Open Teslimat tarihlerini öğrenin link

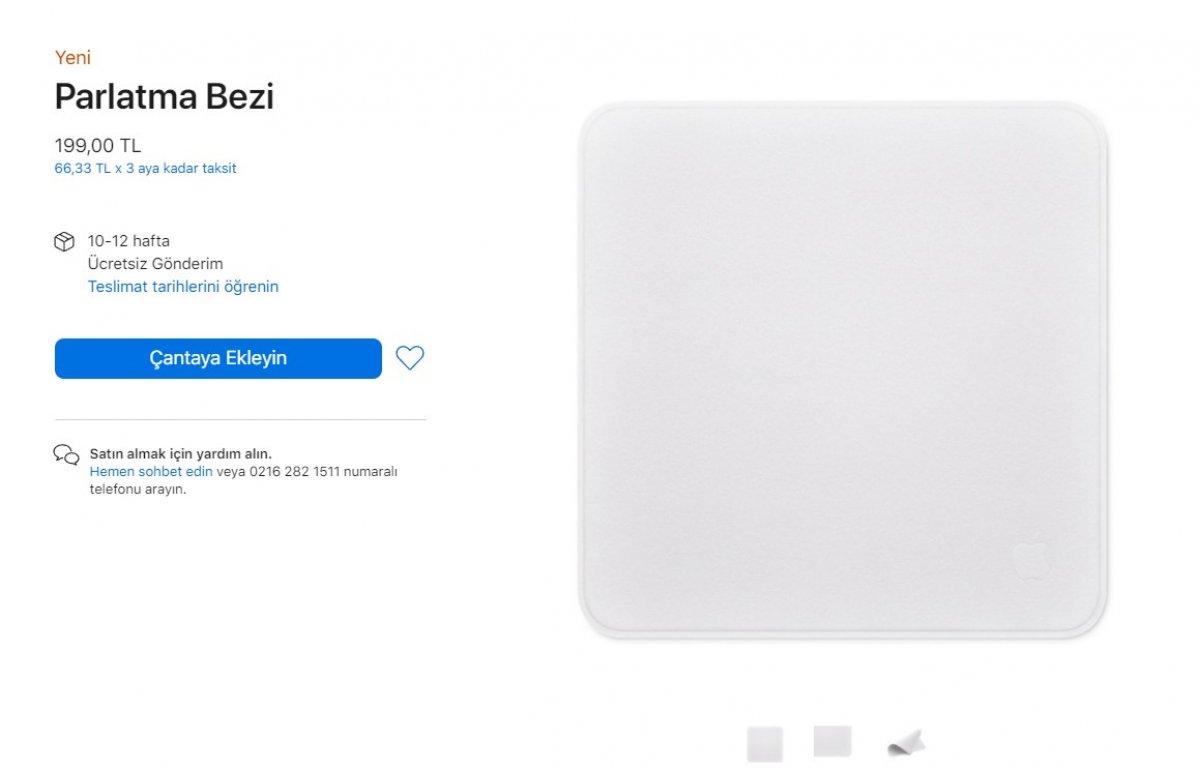183,286
